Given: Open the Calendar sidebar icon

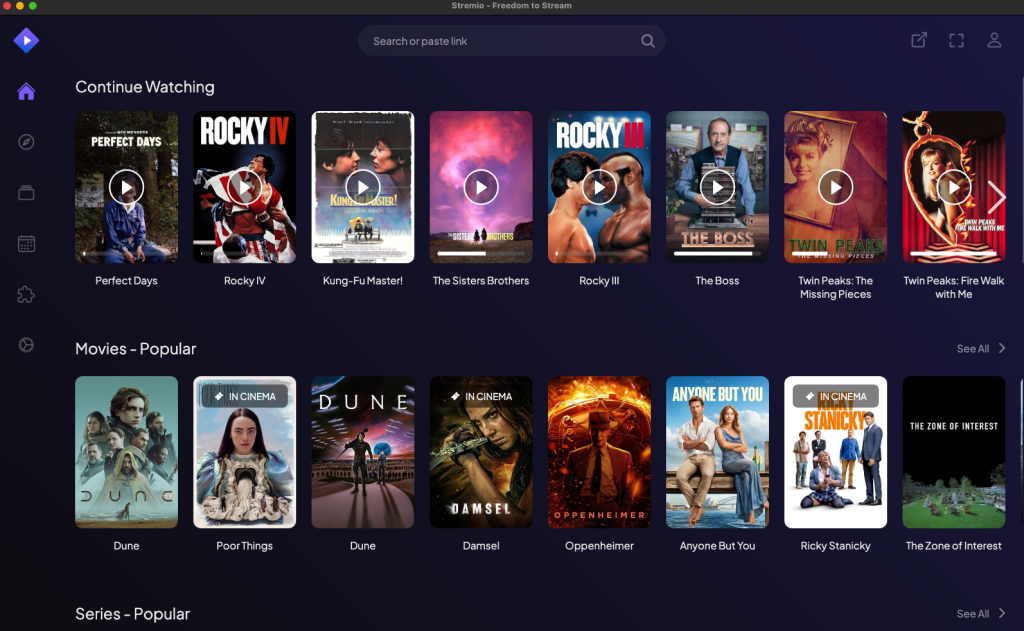Looking at the screenshot, I should click(25, 243).
